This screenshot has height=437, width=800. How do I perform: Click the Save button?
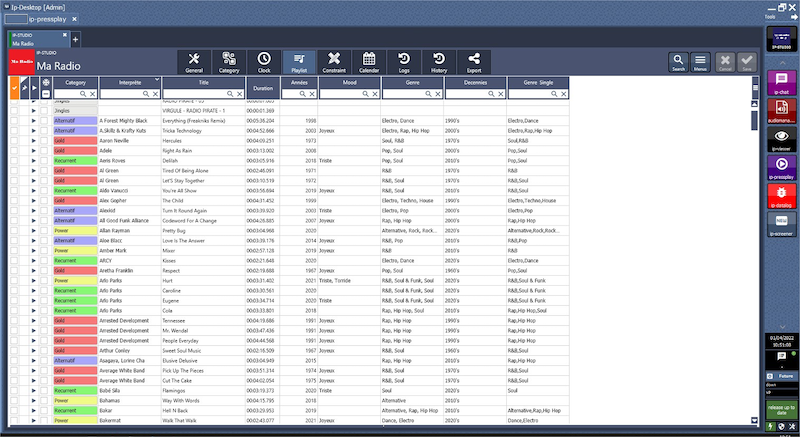point(747,62)
